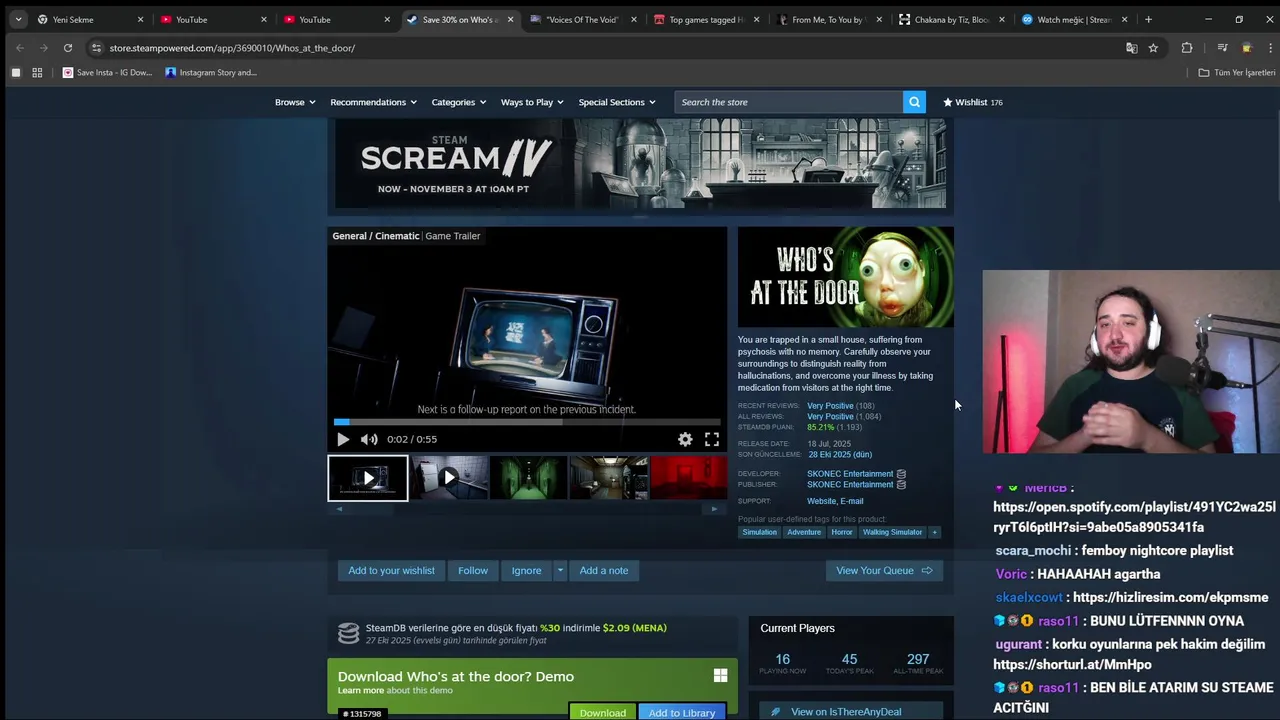The image size is (1280, 720).
Task: Bookmark this page with the star icon
Action: [x=1153, y=48]
